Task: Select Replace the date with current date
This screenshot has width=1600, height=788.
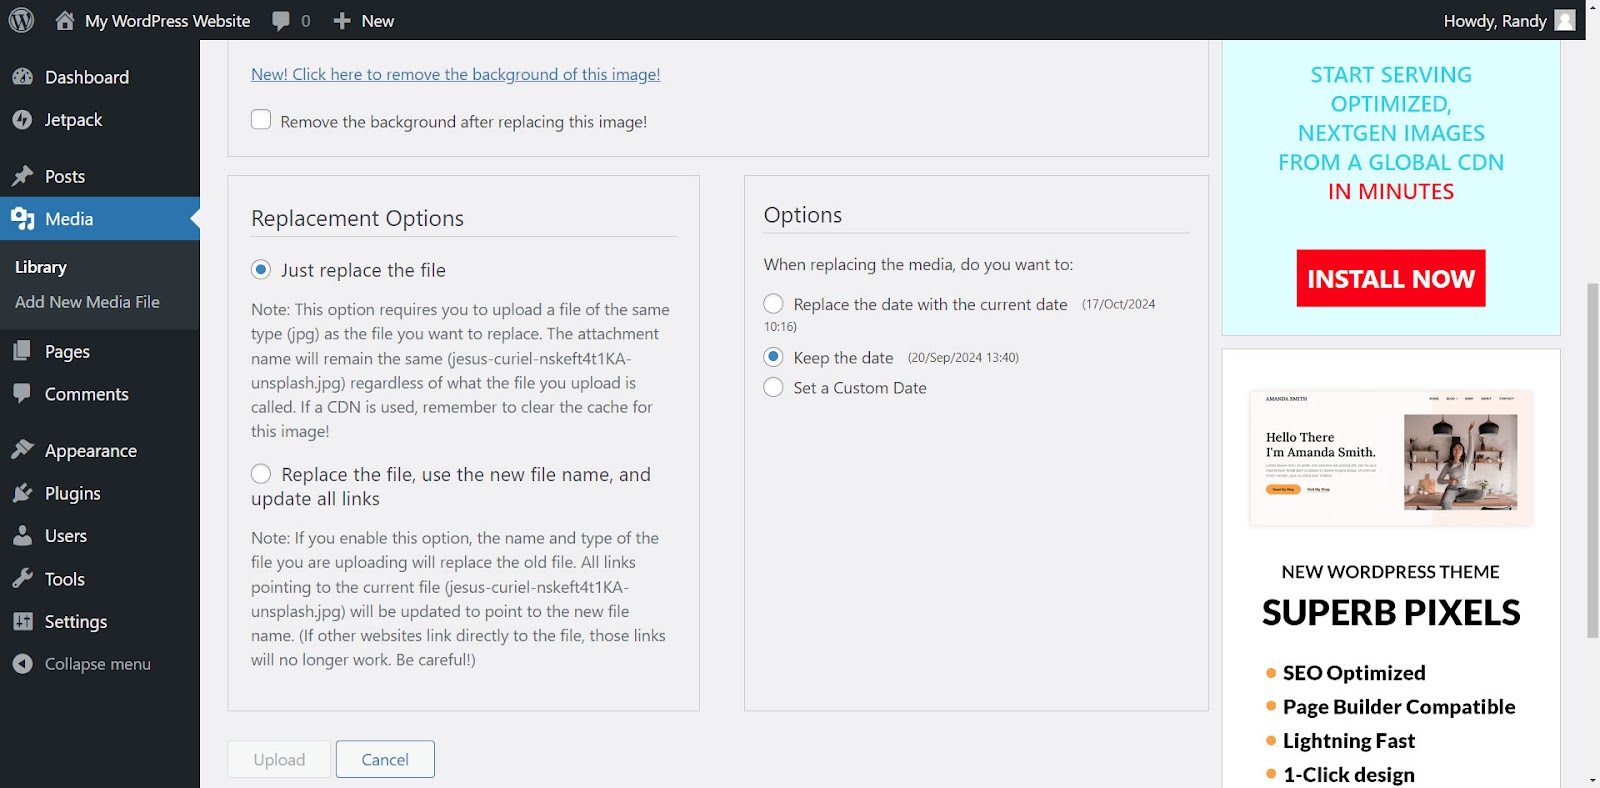Action: point(773,303)
